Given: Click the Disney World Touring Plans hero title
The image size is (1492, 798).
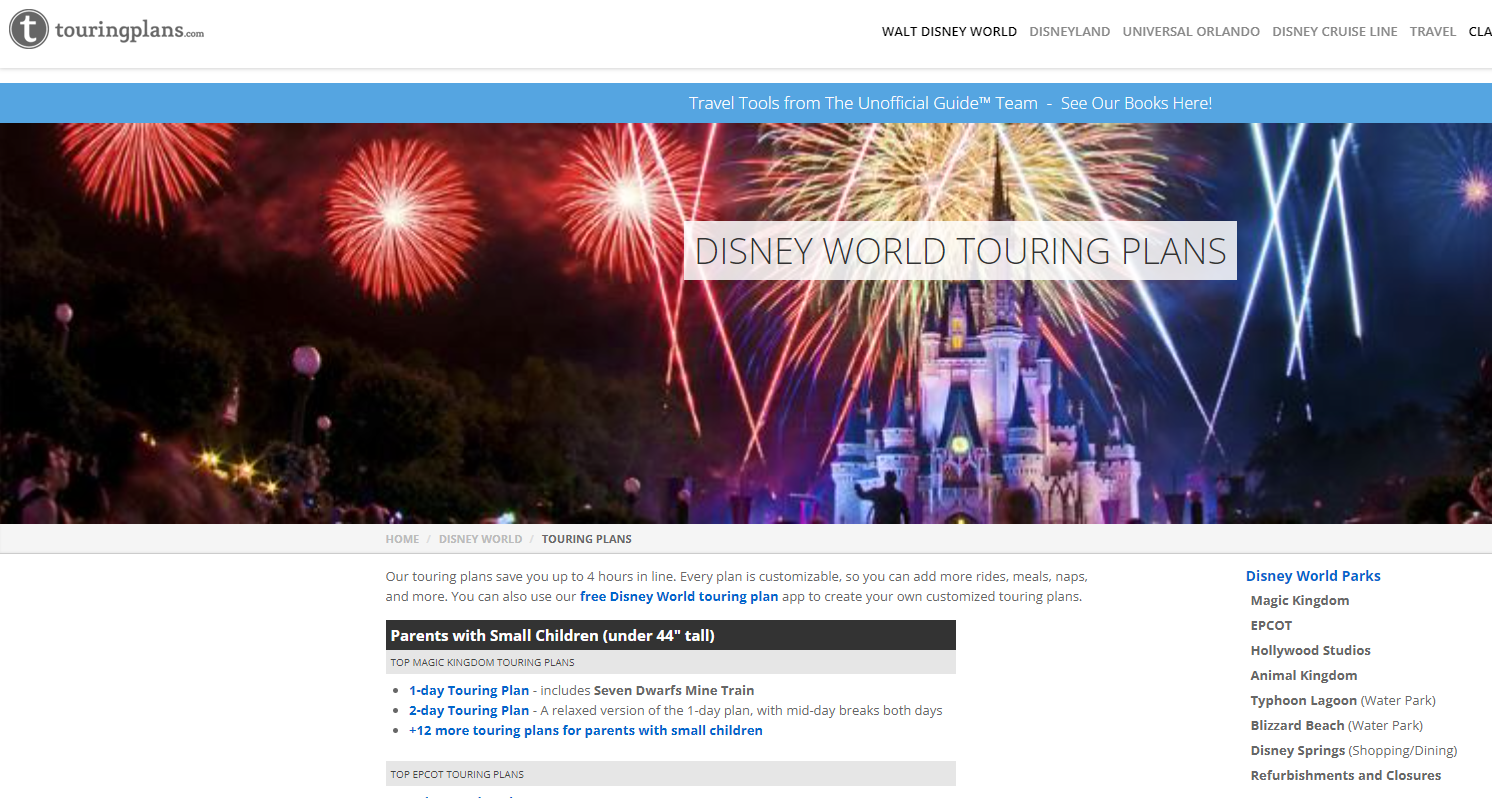Looking at the screenshot, I should click(960, 251).
